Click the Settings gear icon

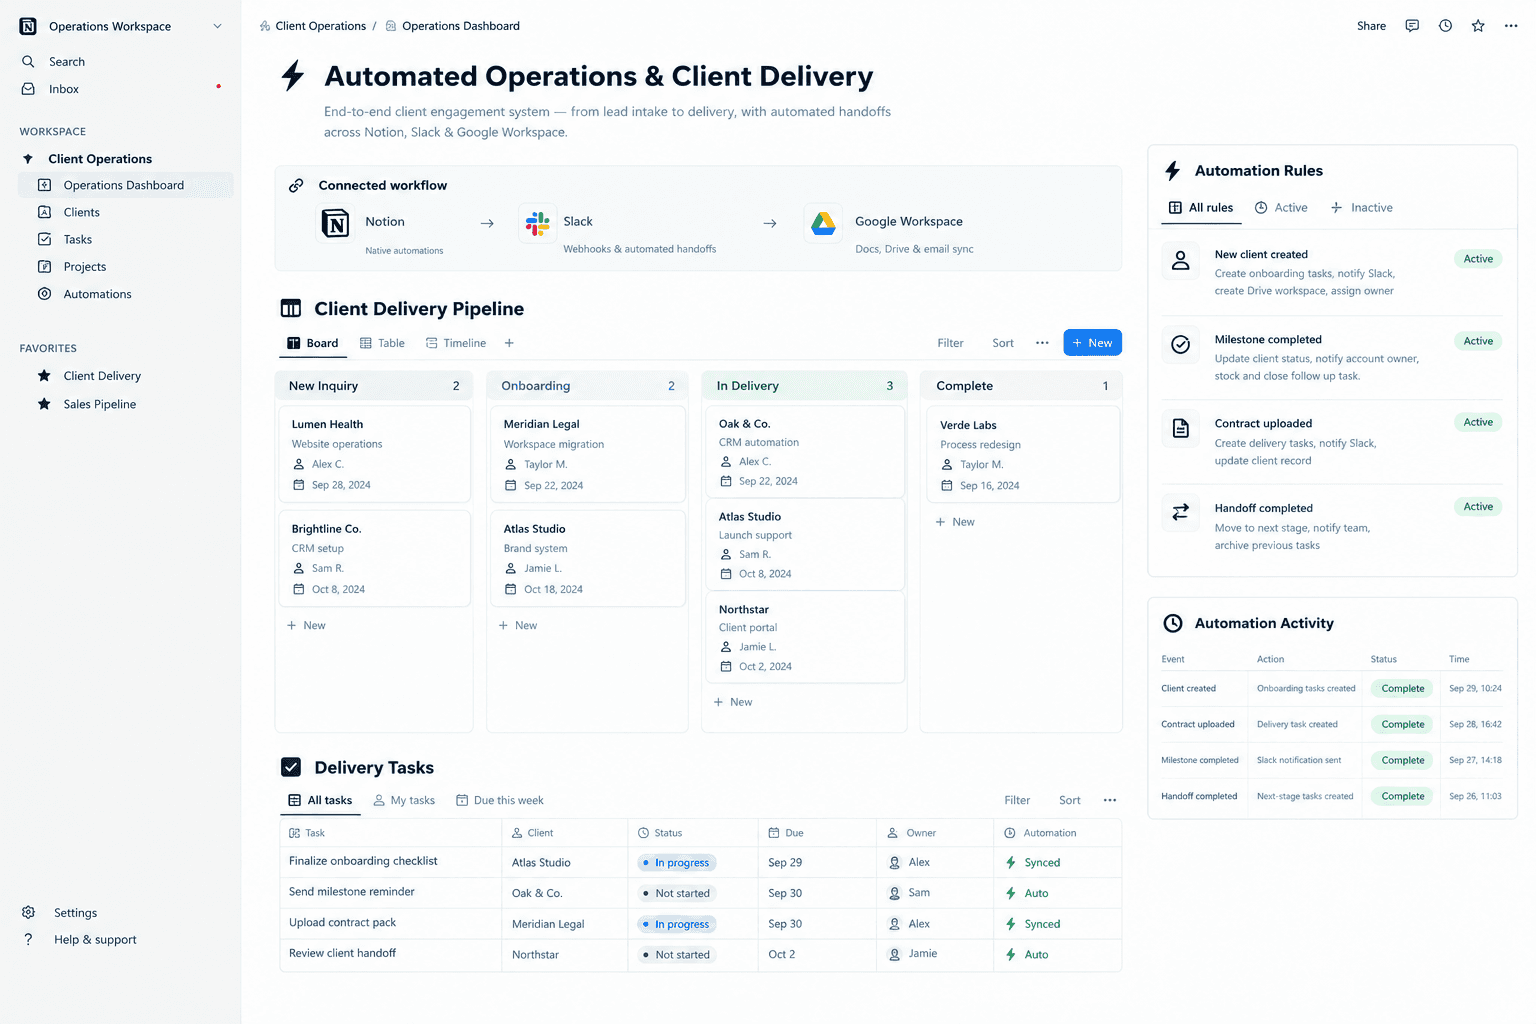point(28,912)
